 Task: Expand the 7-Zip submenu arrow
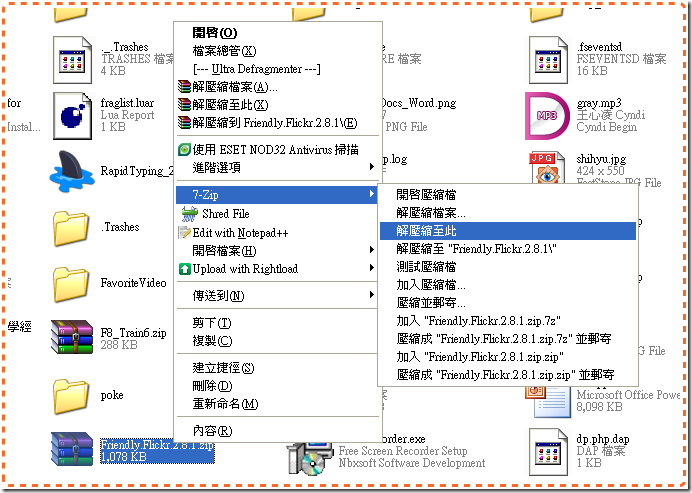click(x=372, y=194)
